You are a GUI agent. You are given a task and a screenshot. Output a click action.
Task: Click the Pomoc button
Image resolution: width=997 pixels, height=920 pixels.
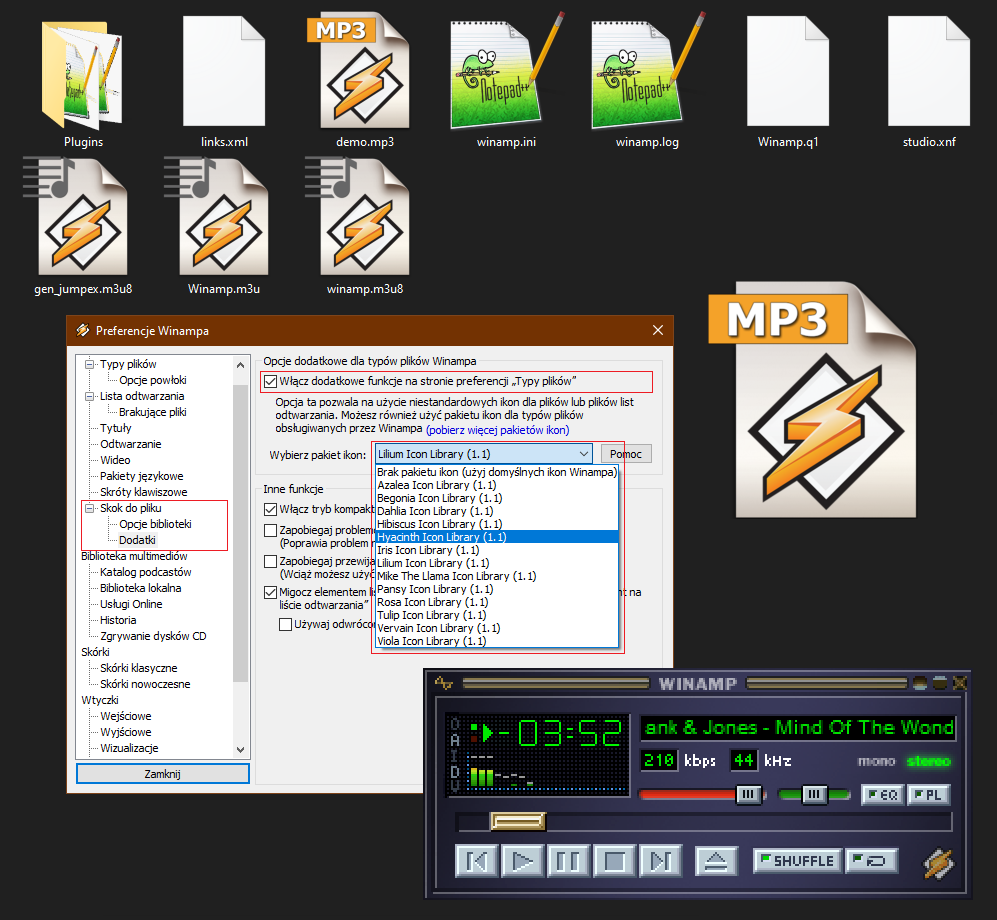tap(626, 454)
